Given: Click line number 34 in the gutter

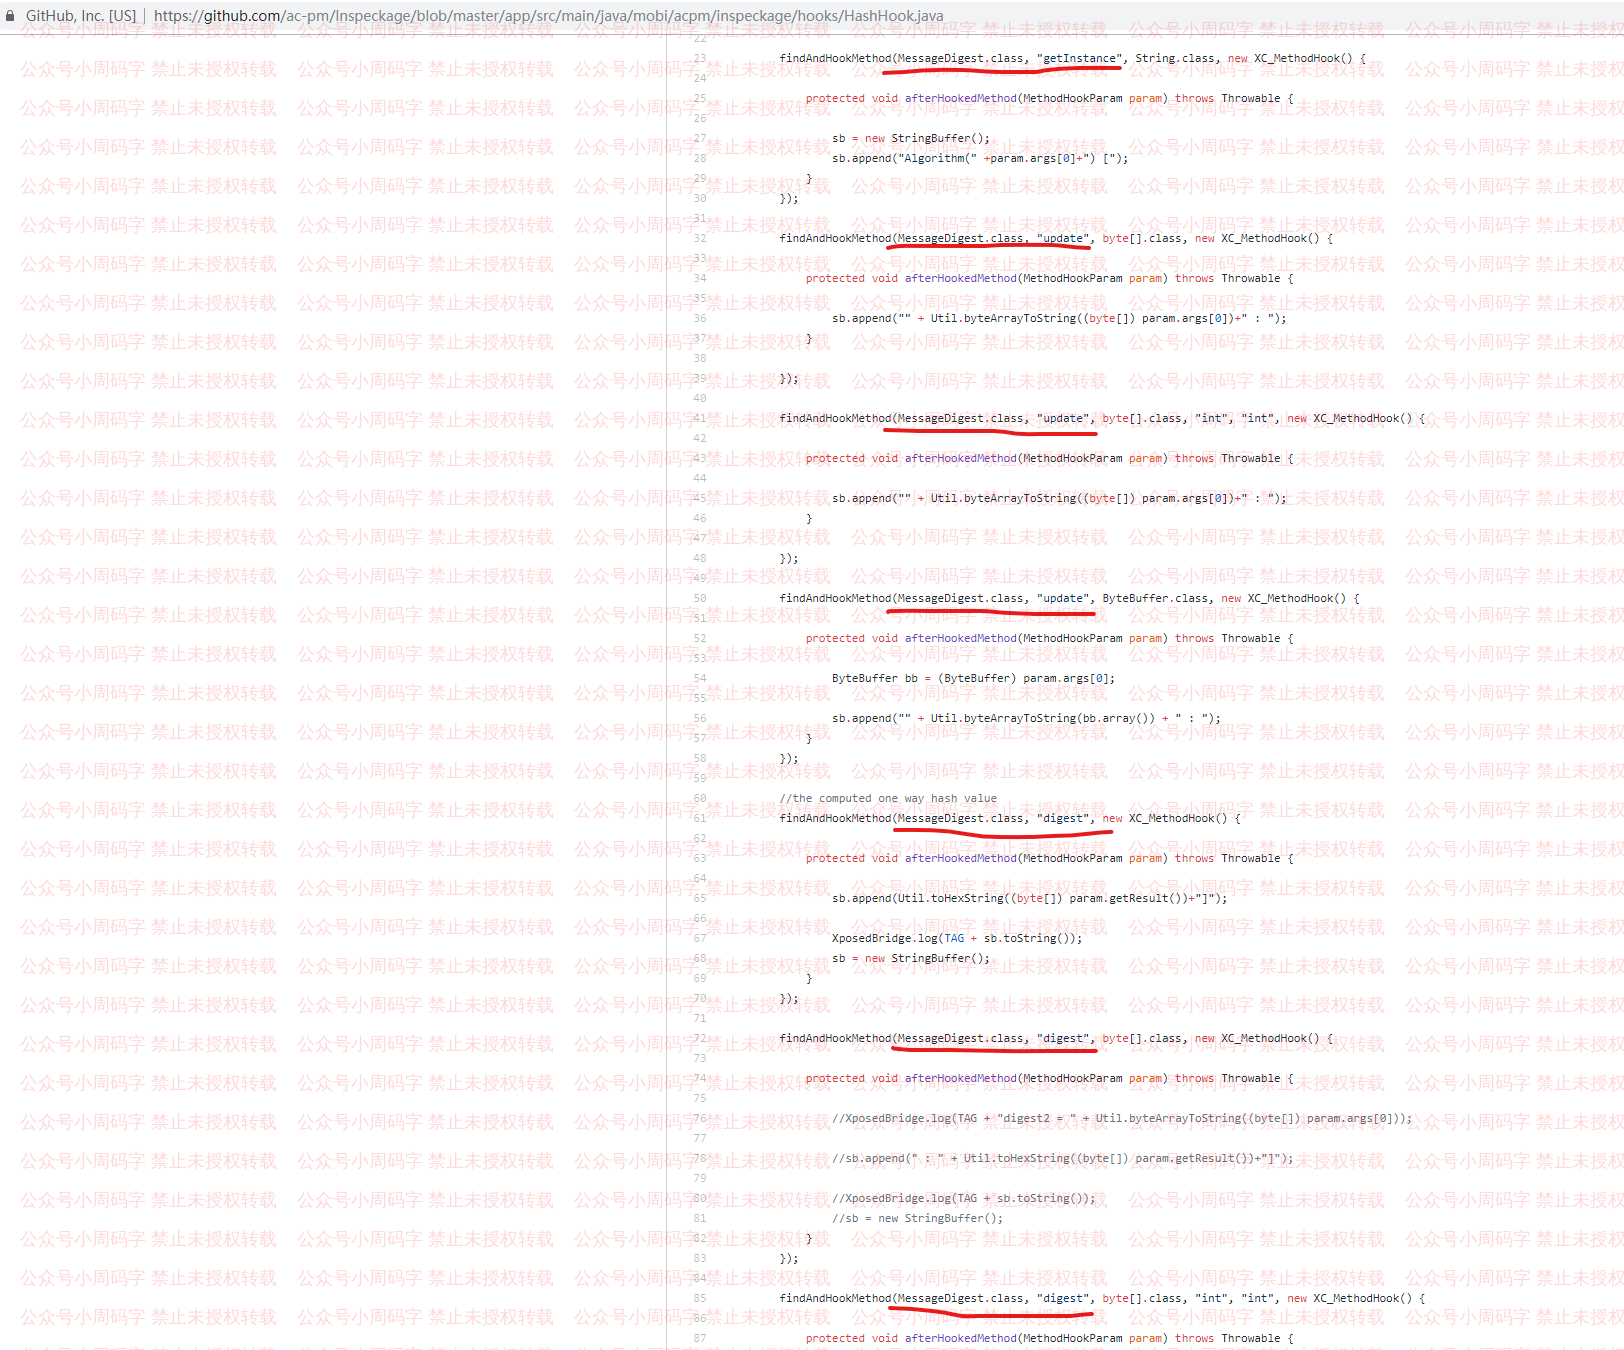Looking at the screenshot, I should pos(700,278).
